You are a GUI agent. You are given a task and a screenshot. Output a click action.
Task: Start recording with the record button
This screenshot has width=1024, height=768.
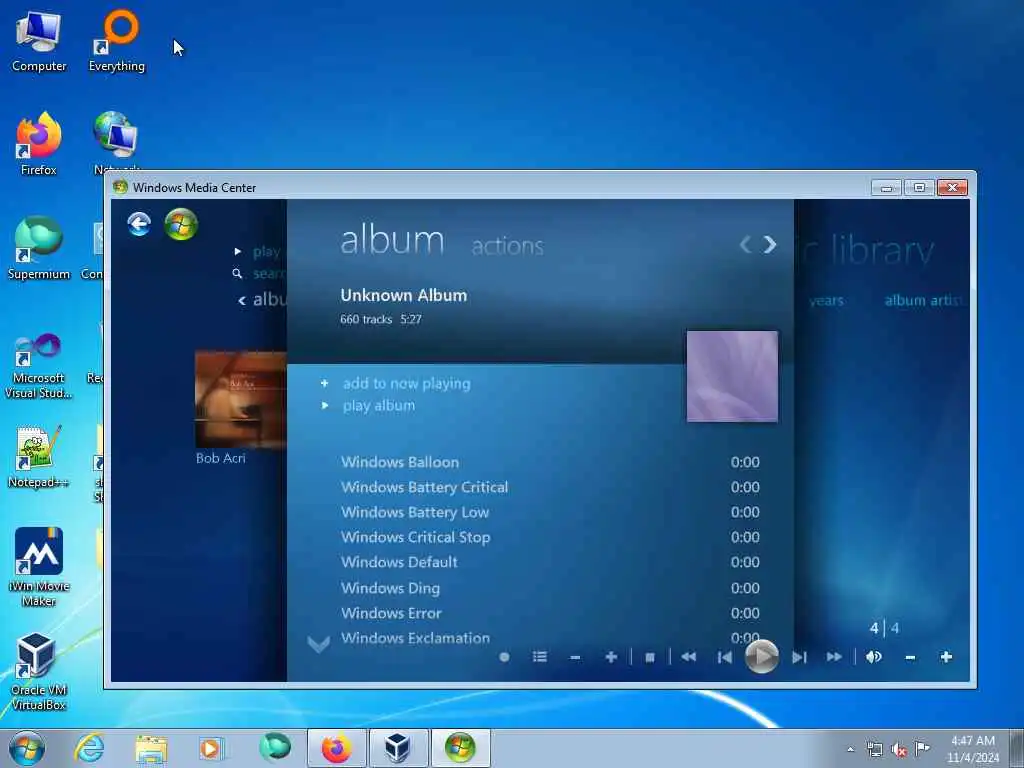(x=504, y=657)
